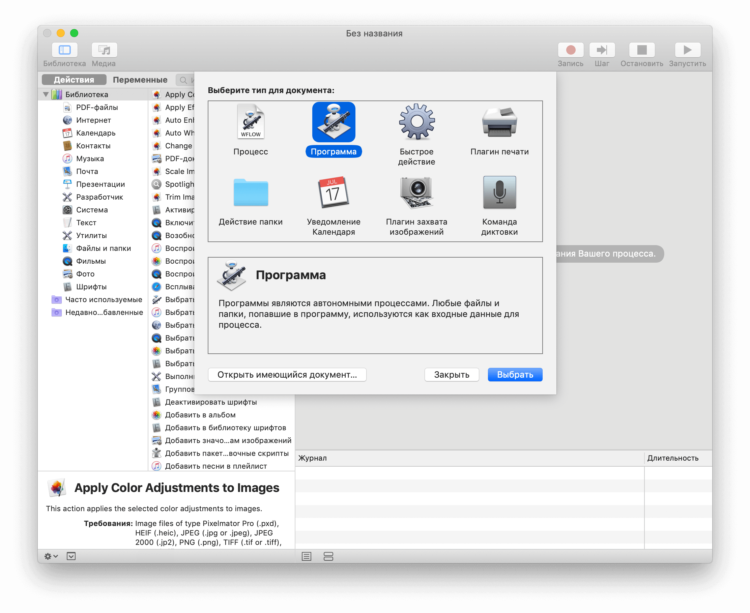Select the Программа document type icon
Viewport: 750px width, 613px height.
333,122
